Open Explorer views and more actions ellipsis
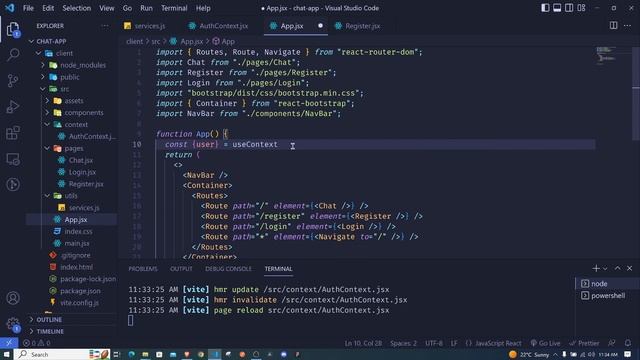Screen dimensions: 640x360 click(x=105, y=26)
